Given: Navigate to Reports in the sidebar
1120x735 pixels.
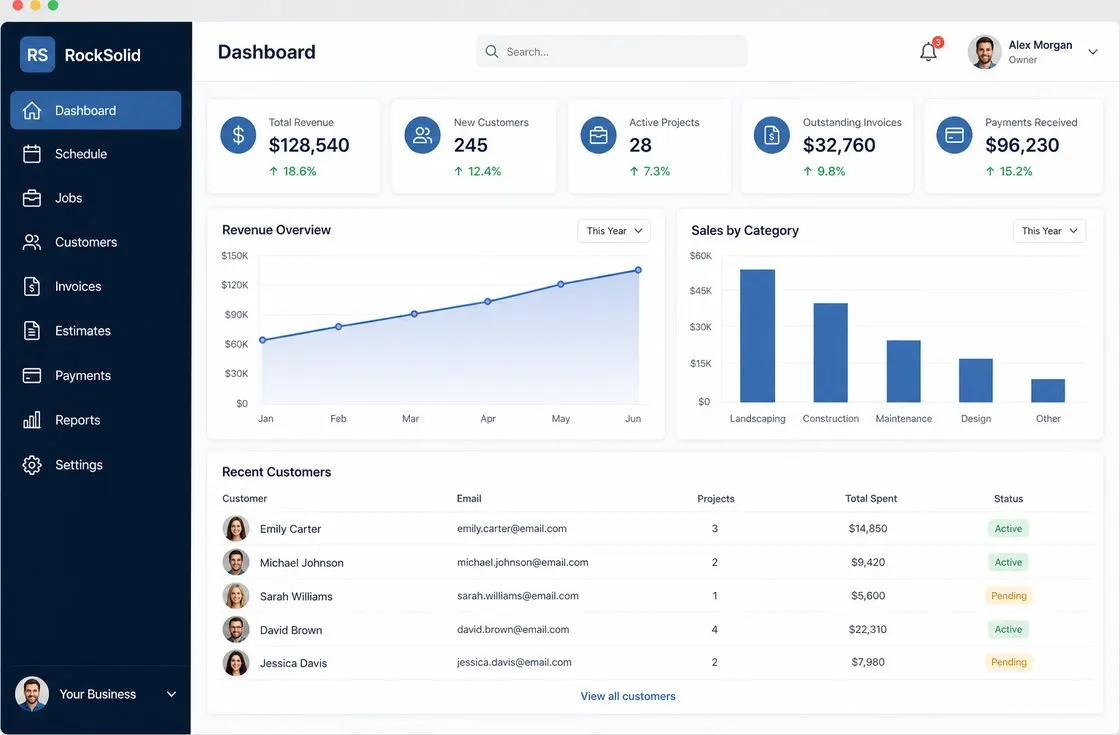Looking at the screenshot, I should [96, 420].
